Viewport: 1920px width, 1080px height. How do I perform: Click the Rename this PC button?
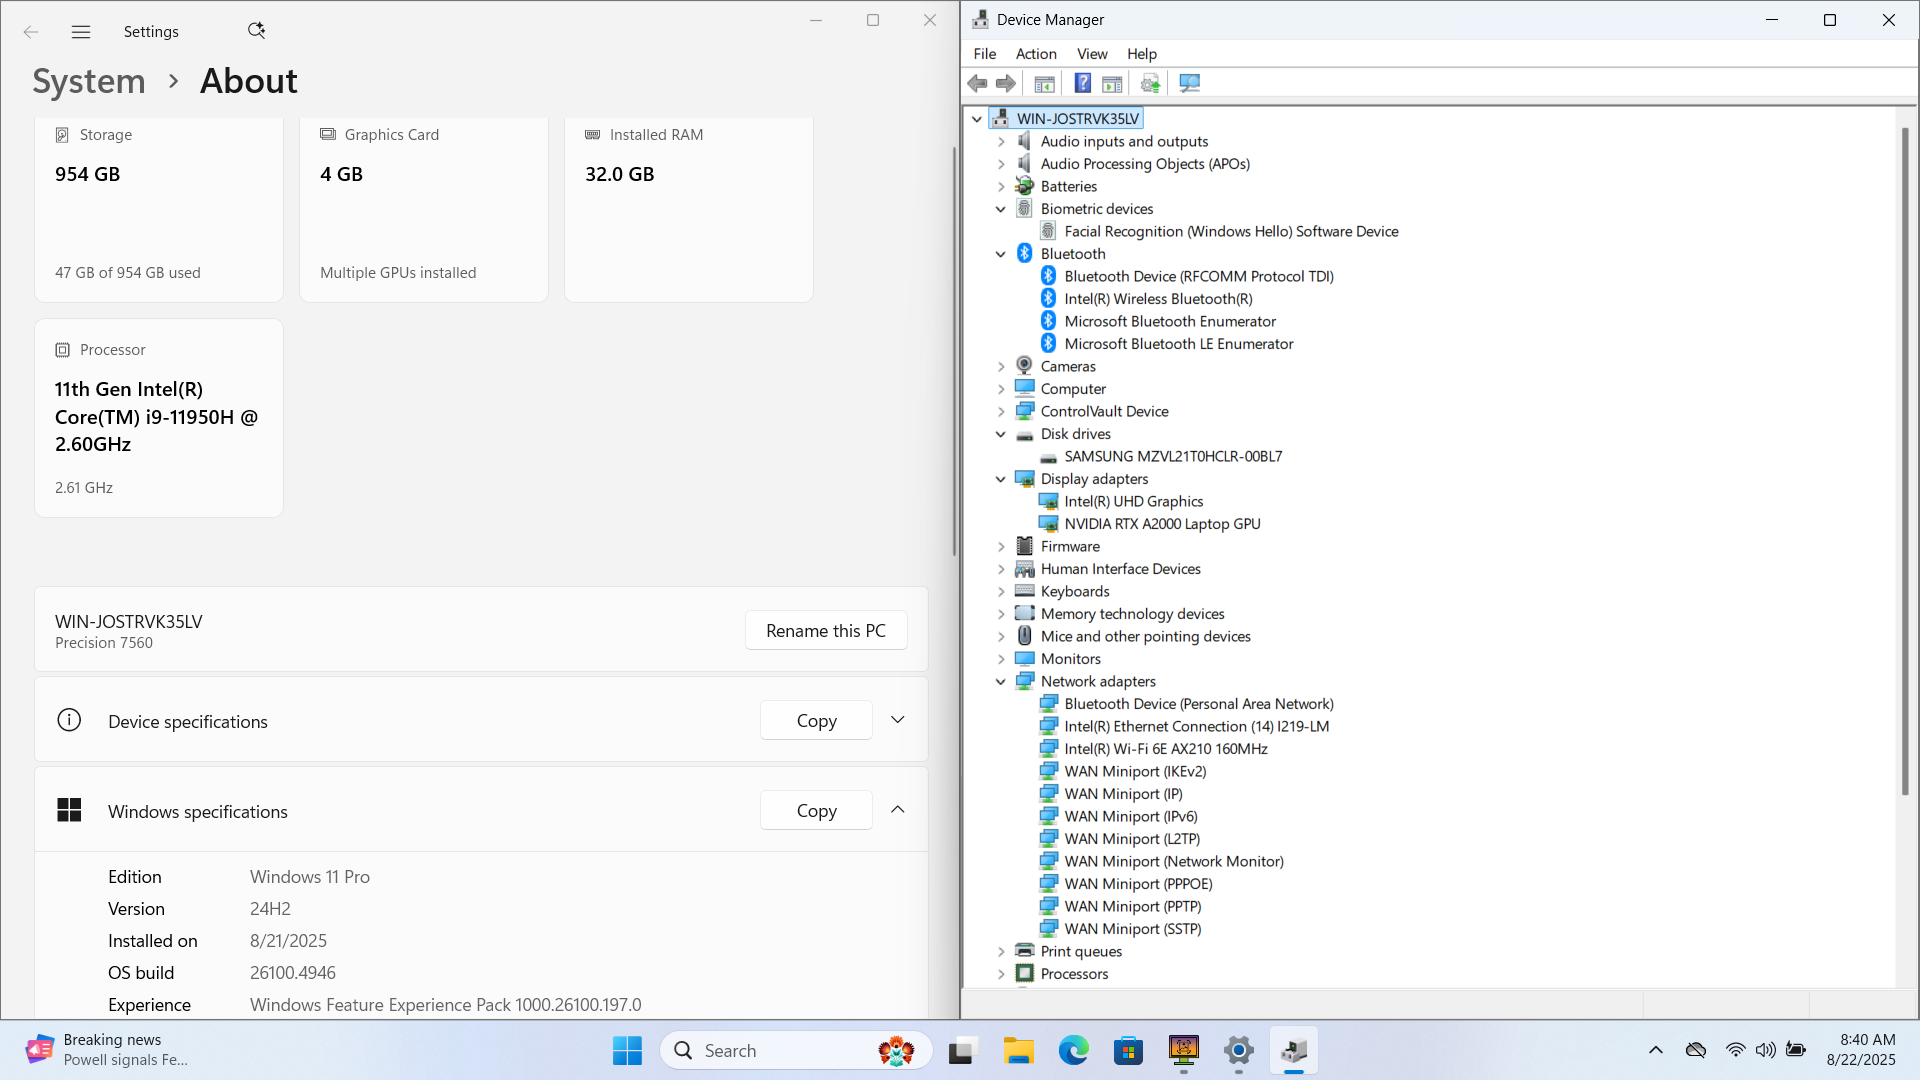point(825,631)
